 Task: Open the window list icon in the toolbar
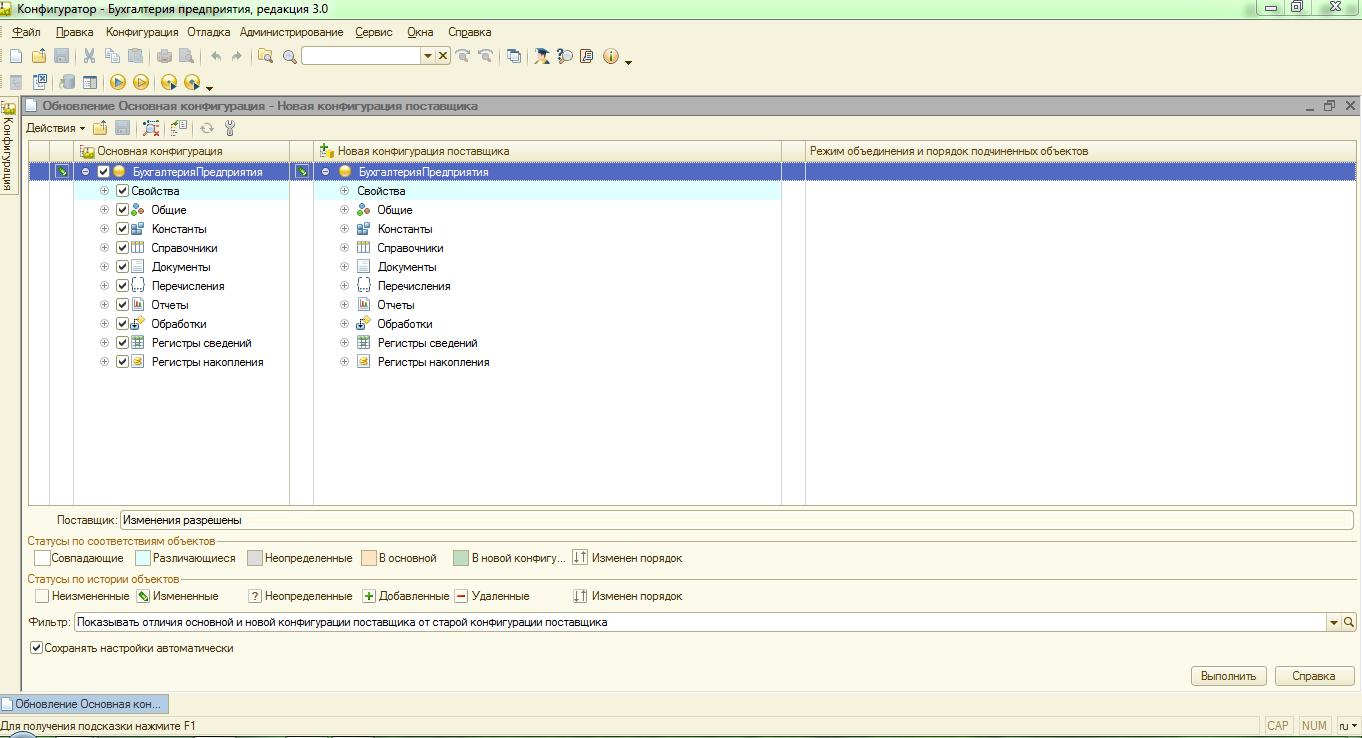point(514,57)
